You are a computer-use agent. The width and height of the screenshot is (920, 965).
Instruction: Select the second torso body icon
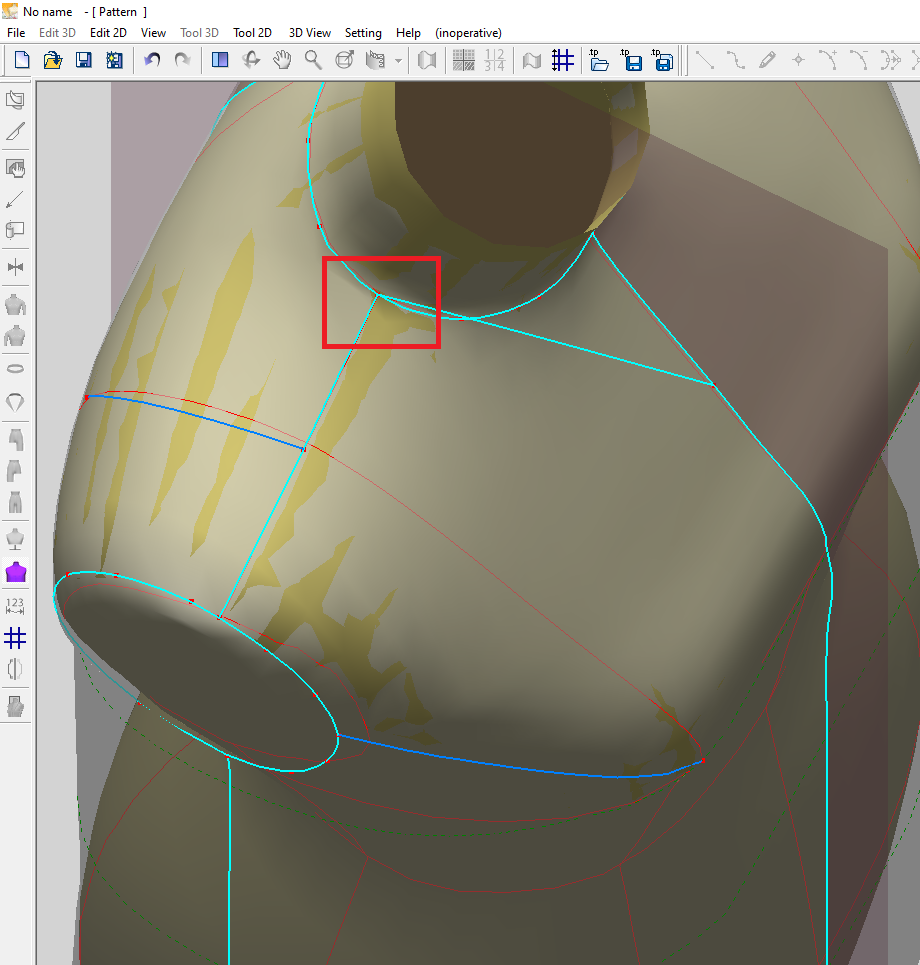coord(15,336)
